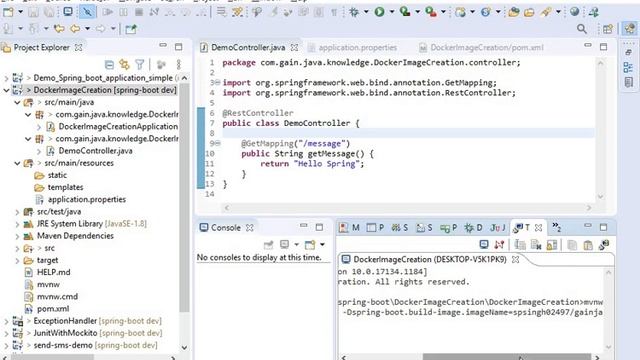
Task: Click the magnifier Quick Access search icon
Action: 582,29
